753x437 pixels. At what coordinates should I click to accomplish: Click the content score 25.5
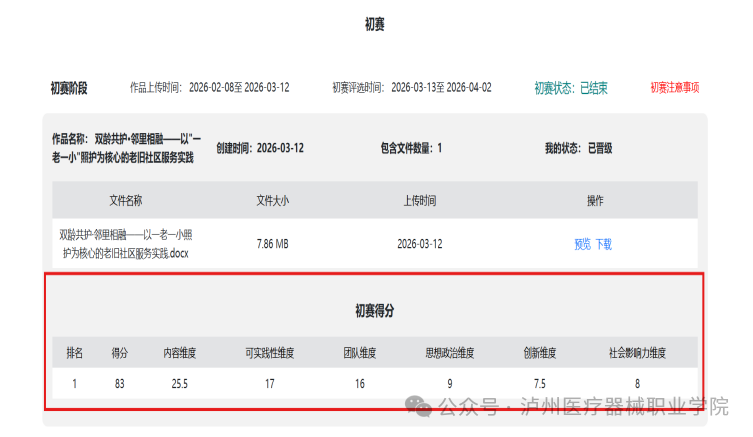pyautogui.click(x=180, y=384)
